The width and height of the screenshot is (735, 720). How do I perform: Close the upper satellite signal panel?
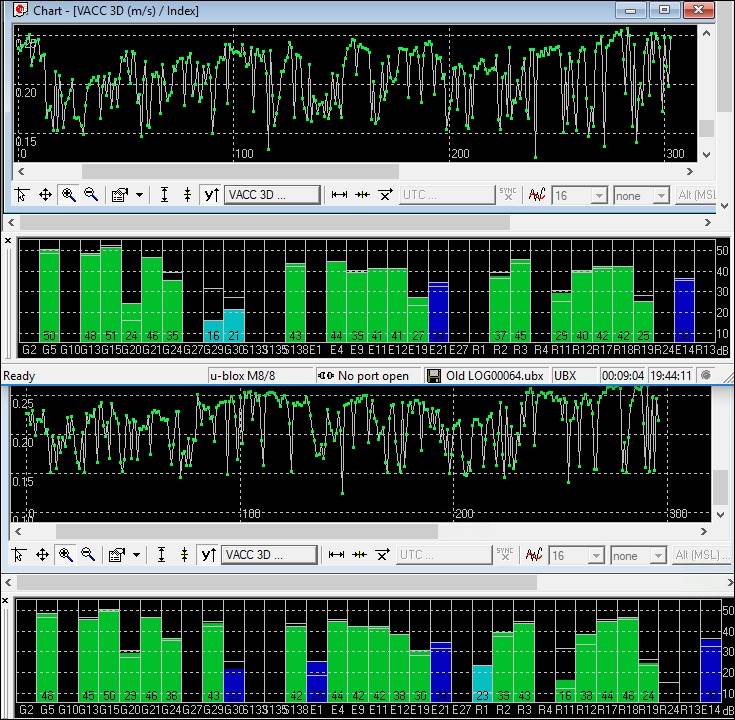coord(9,241)
